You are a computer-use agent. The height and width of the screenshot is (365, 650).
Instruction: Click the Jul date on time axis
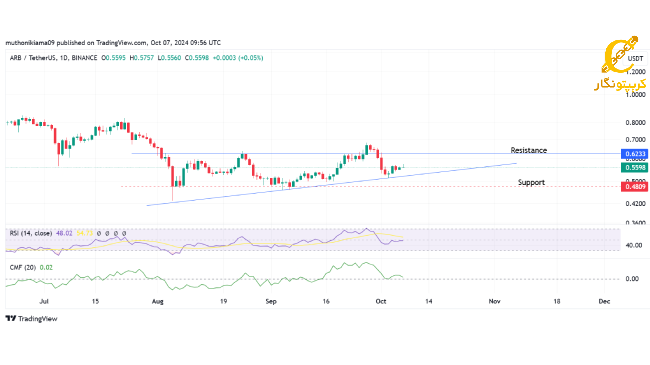(x=44, y=302)
